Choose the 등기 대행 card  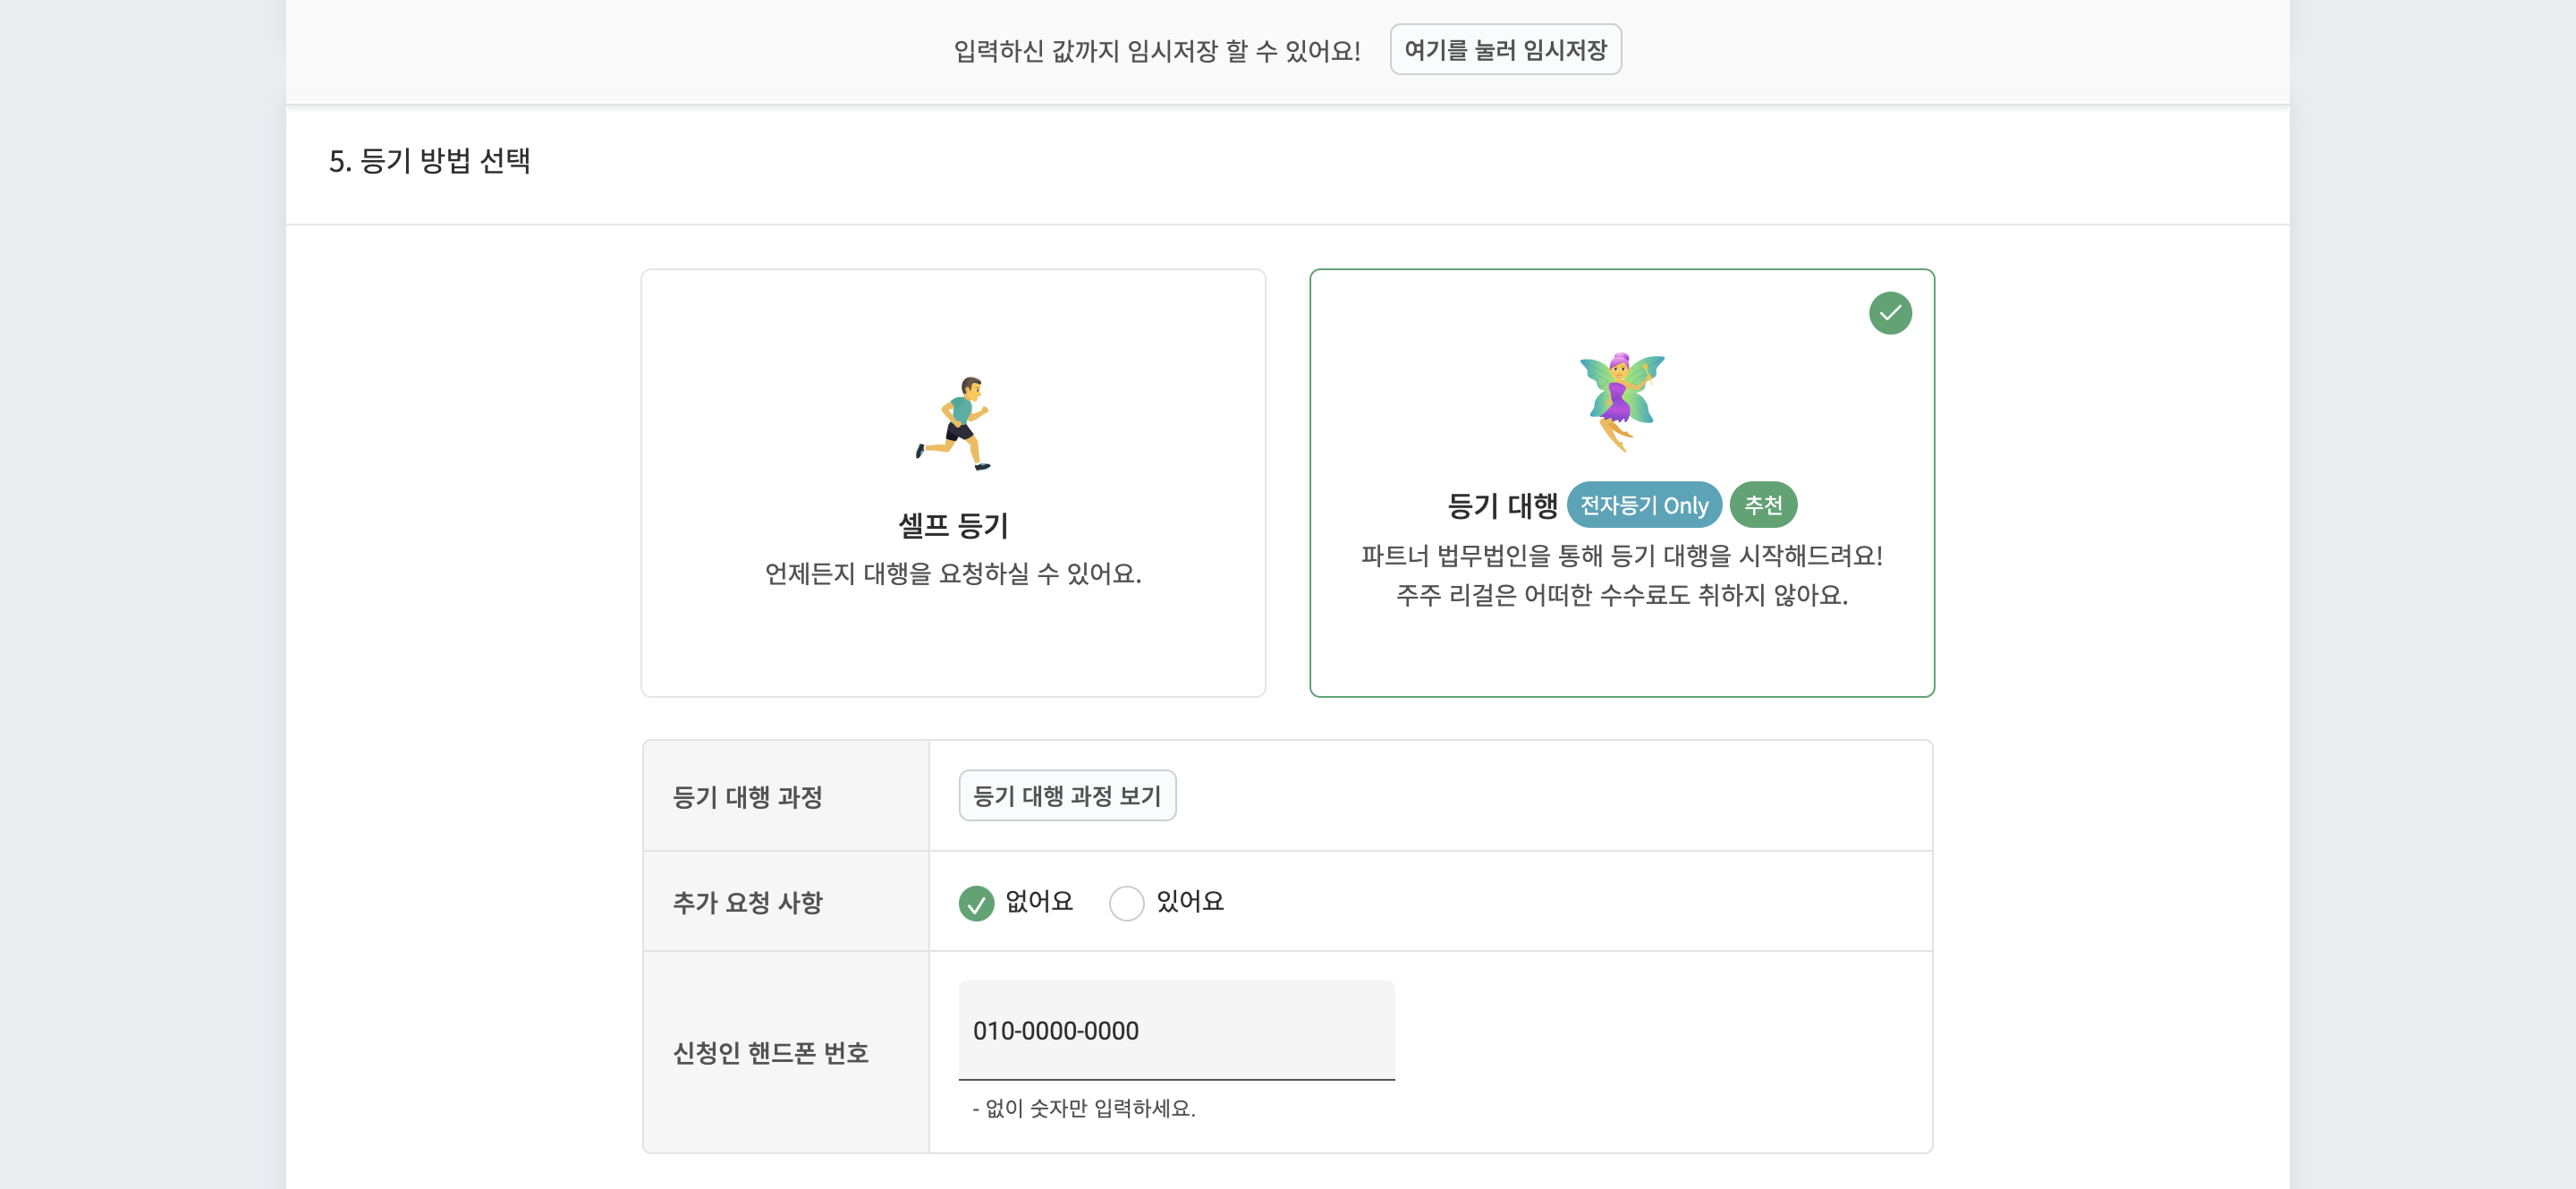coord(1621,483)
